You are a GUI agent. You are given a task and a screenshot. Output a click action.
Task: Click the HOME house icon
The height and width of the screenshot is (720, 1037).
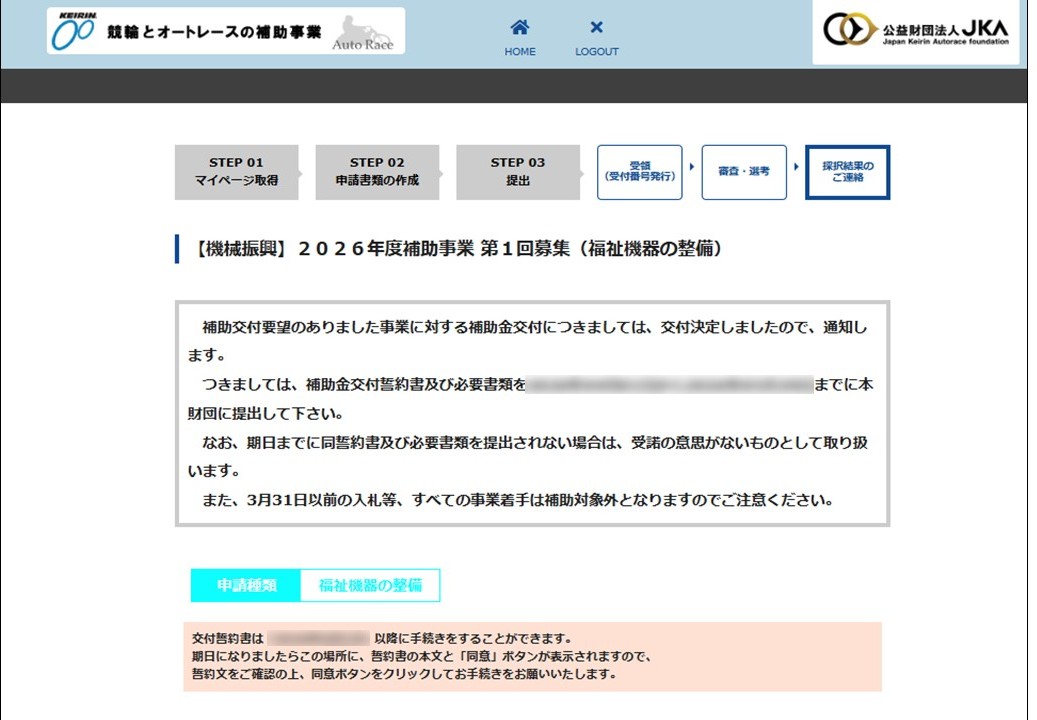(x=520, y=27)
